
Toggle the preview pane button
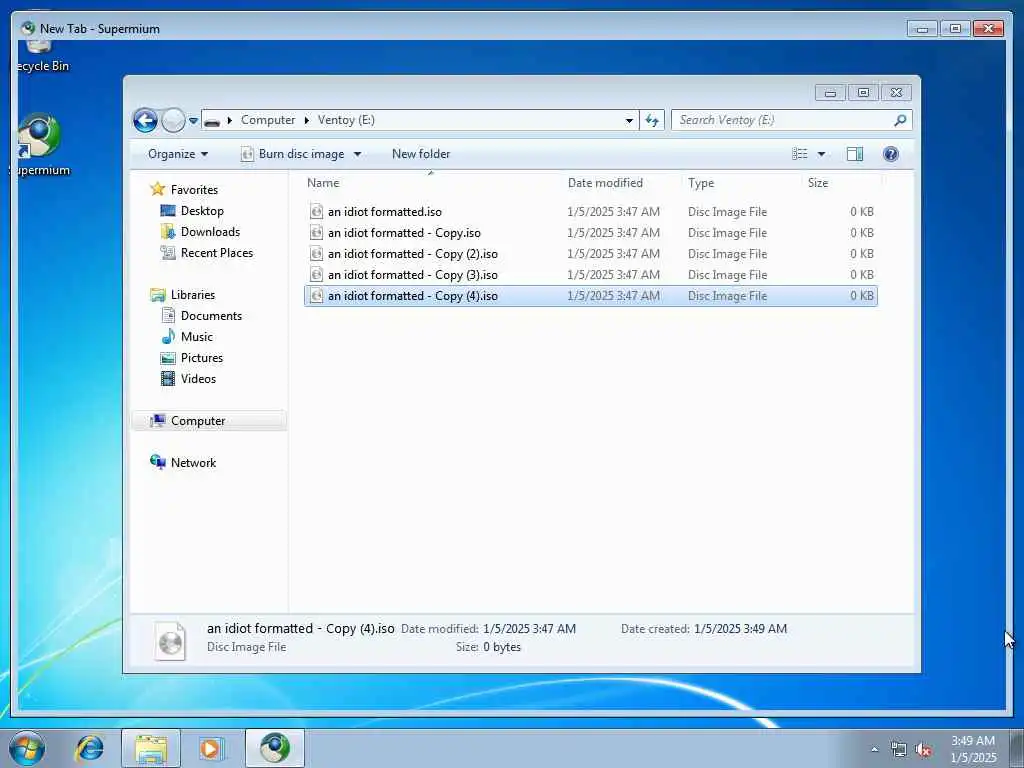855,154
